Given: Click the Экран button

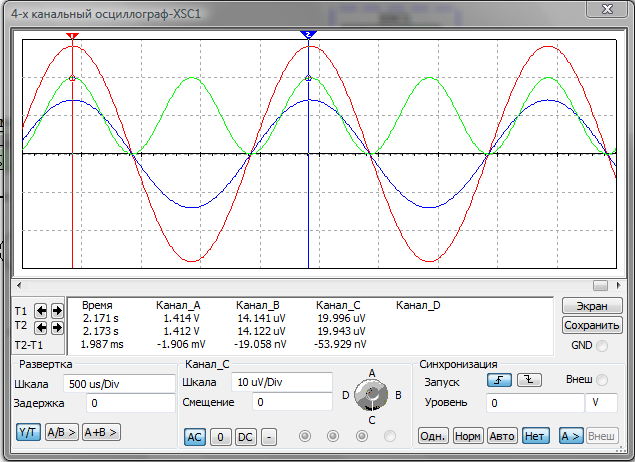Looking at the screenshot, I should pyautogui.click(x=592, y=306).
